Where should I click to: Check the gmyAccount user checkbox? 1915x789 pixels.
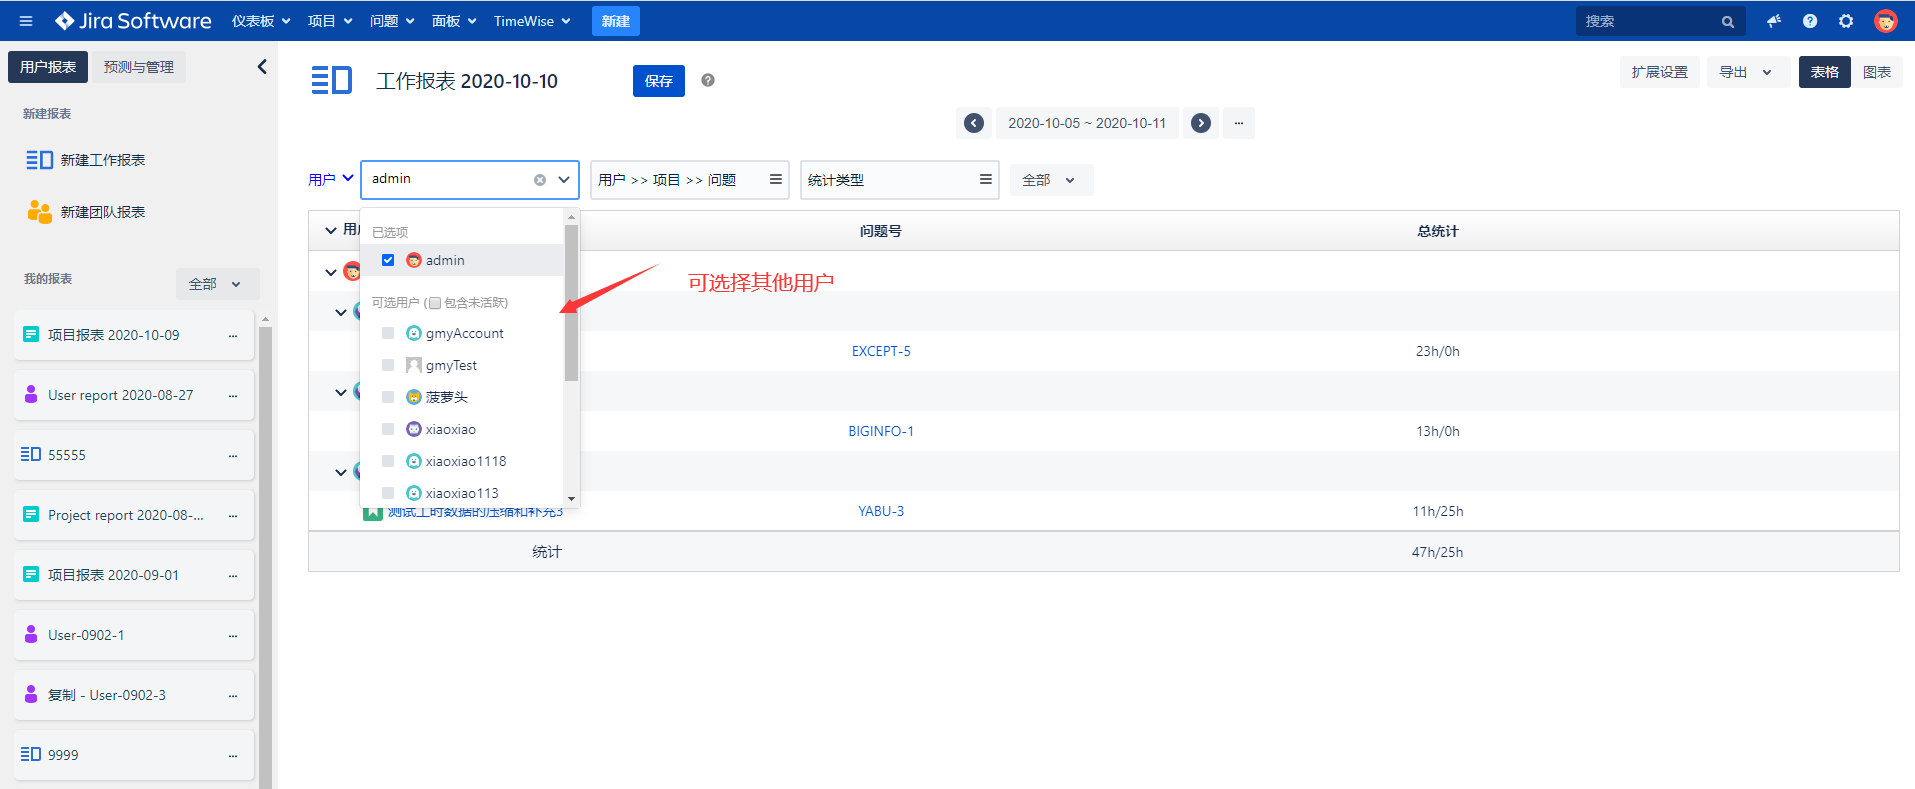[x=388, y=333]
